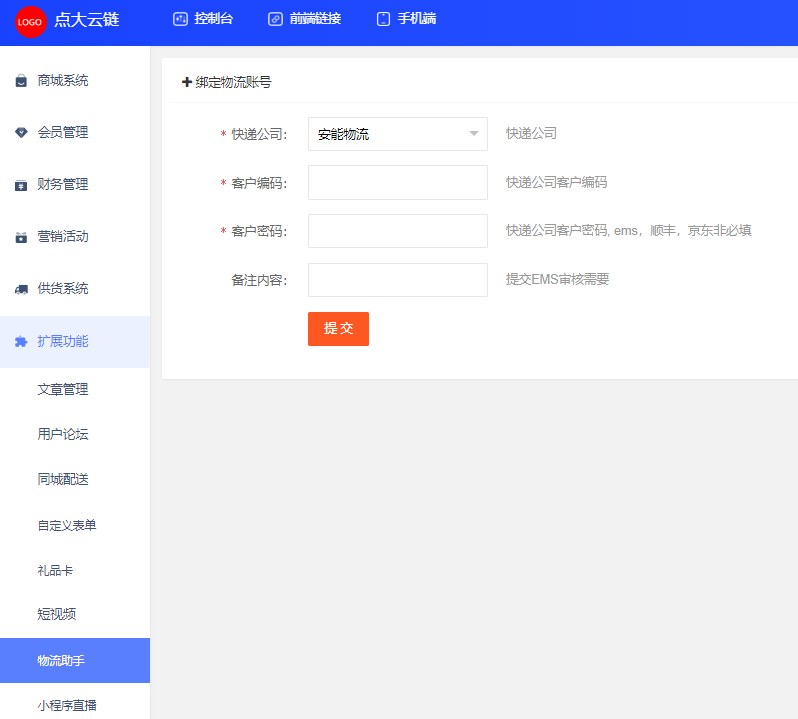The width and height of the screenshot is (798, 719).
Task: Click the 财务管理 wallet icon
Action: [21, 185]
